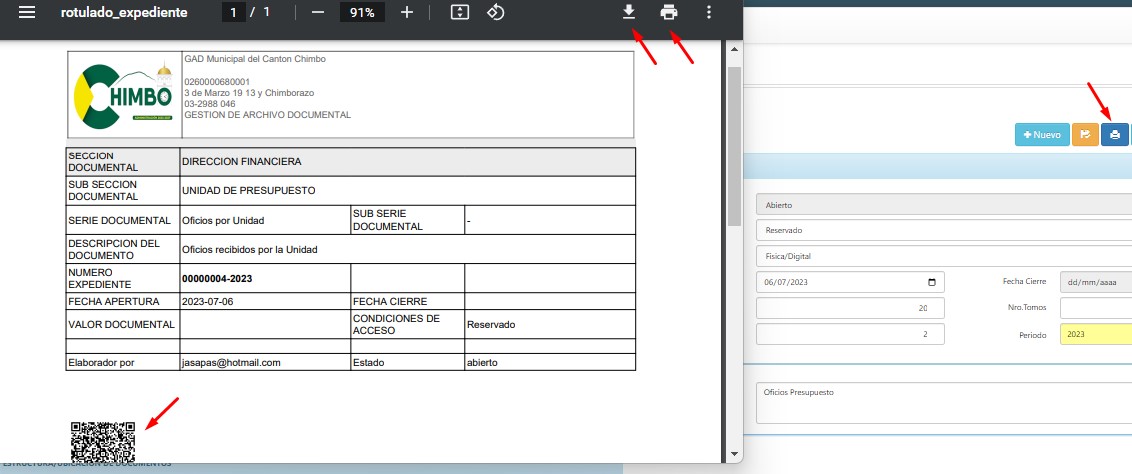1132x474 pixels.
Task: Select the zoom percentage field 91%
Action: pyautogui.click(x=362, y=12)
